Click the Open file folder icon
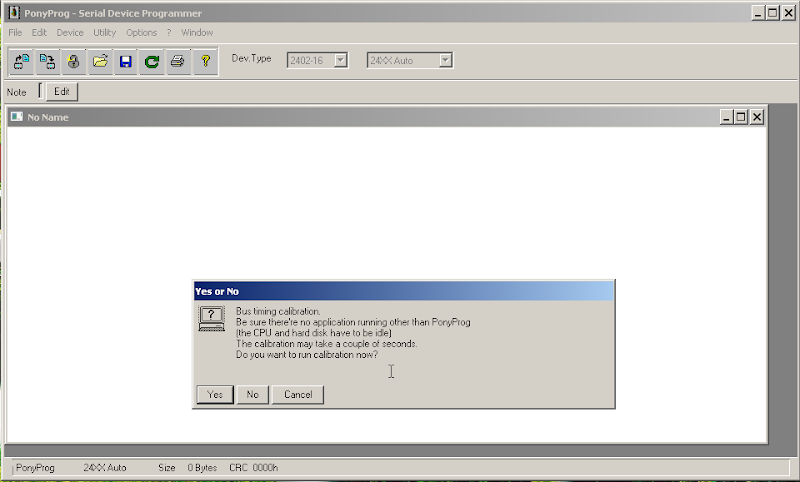This screenshot has width=800, height=482. click(x=100, y=62)
